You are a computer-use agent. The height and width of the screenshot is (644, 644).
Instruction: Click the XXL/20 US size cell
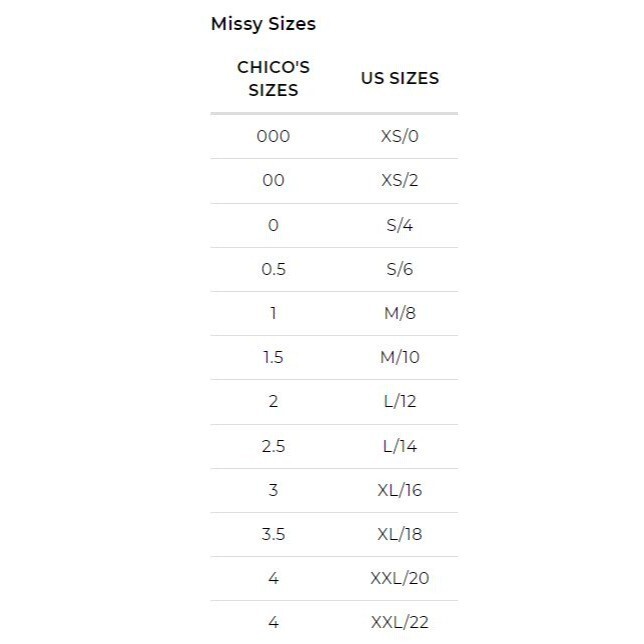(x=400, y=578)
